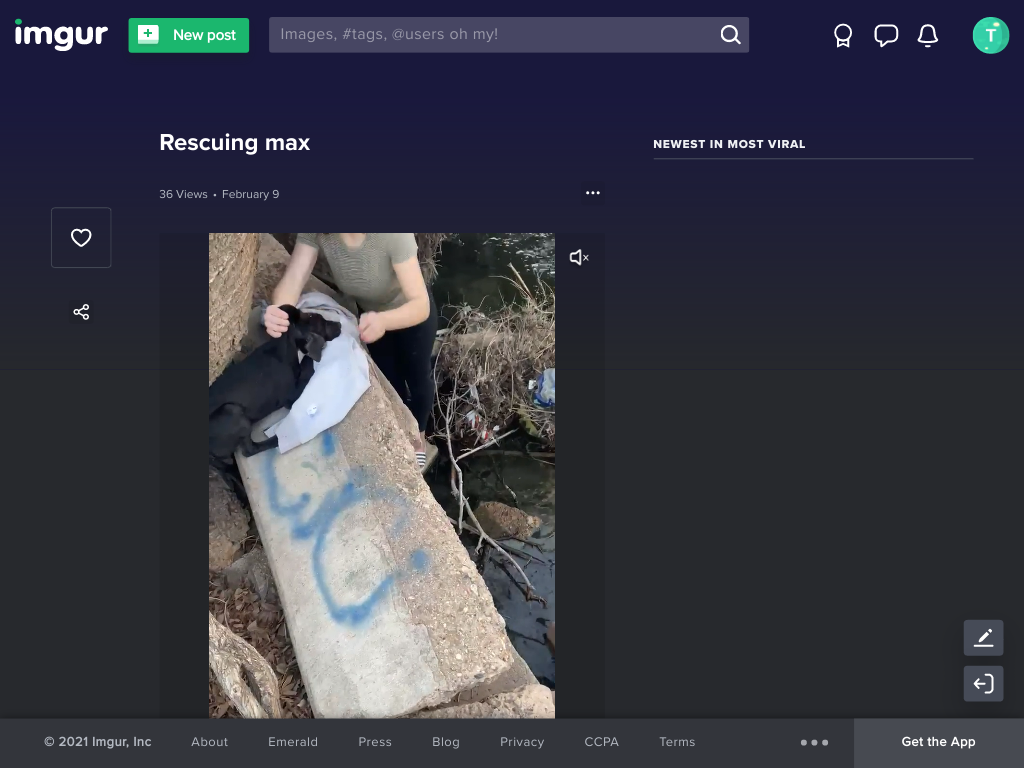The width and height of the screenshot is (1024, 768).
Task: Select the Rescuing max post title
Action: (x=234, y=142)
